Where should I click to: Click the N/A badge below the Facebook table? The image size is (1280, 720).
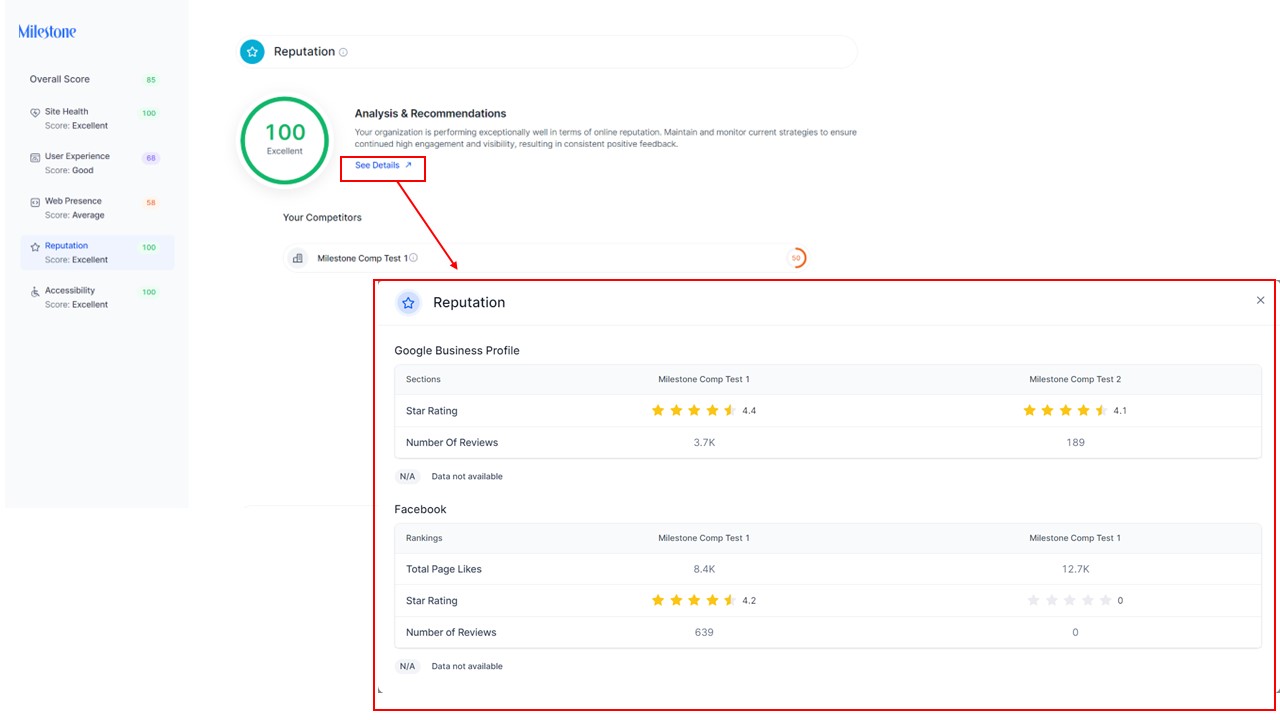click(x=407, y=667)
